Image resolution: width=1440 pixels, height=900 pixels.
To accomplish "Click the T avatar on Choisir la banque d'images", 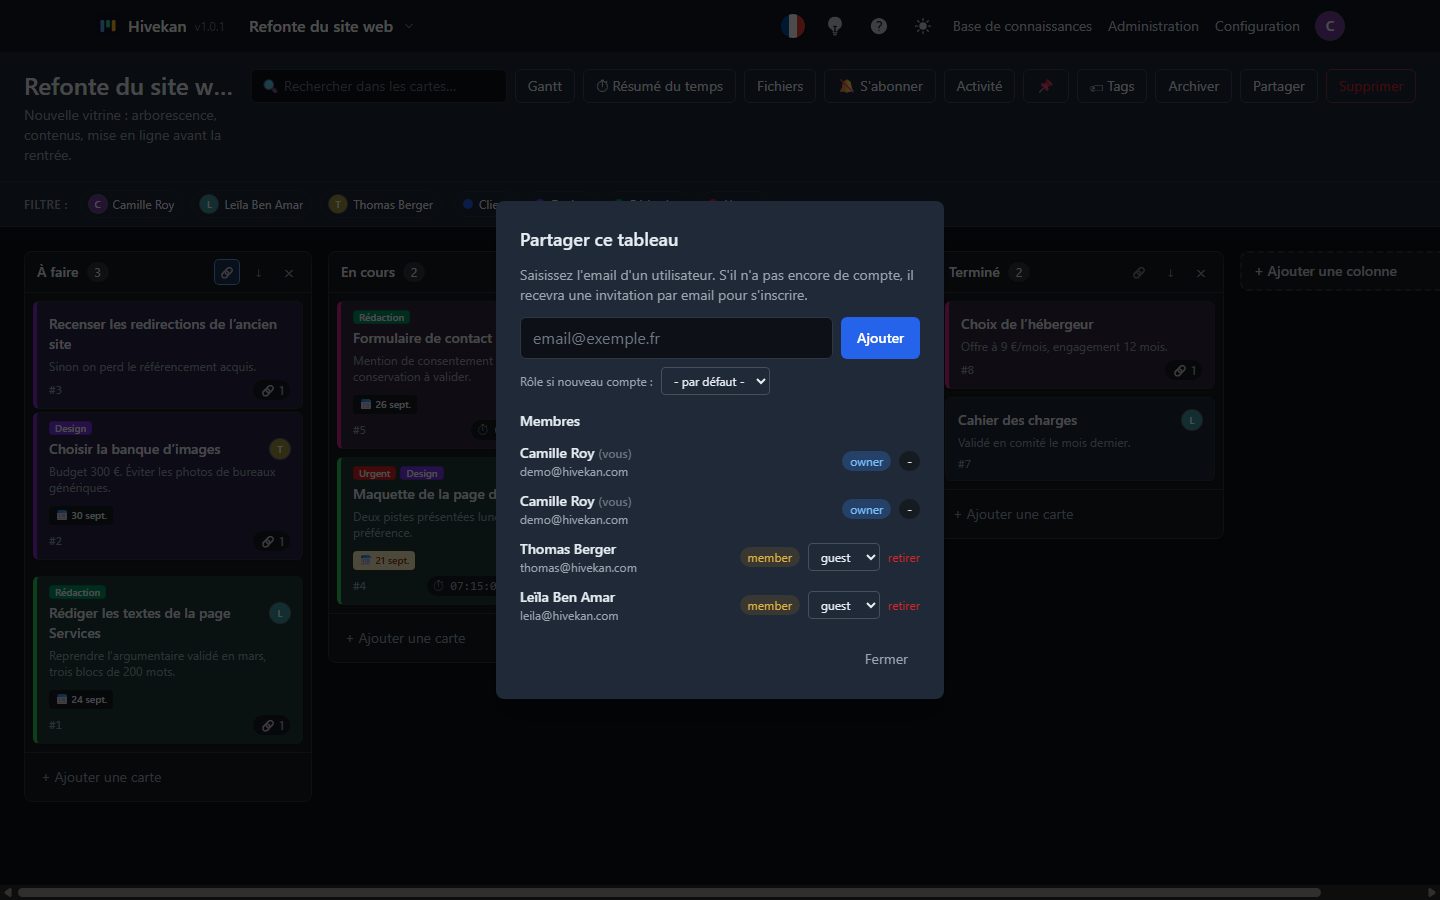I will click(280, 449).
